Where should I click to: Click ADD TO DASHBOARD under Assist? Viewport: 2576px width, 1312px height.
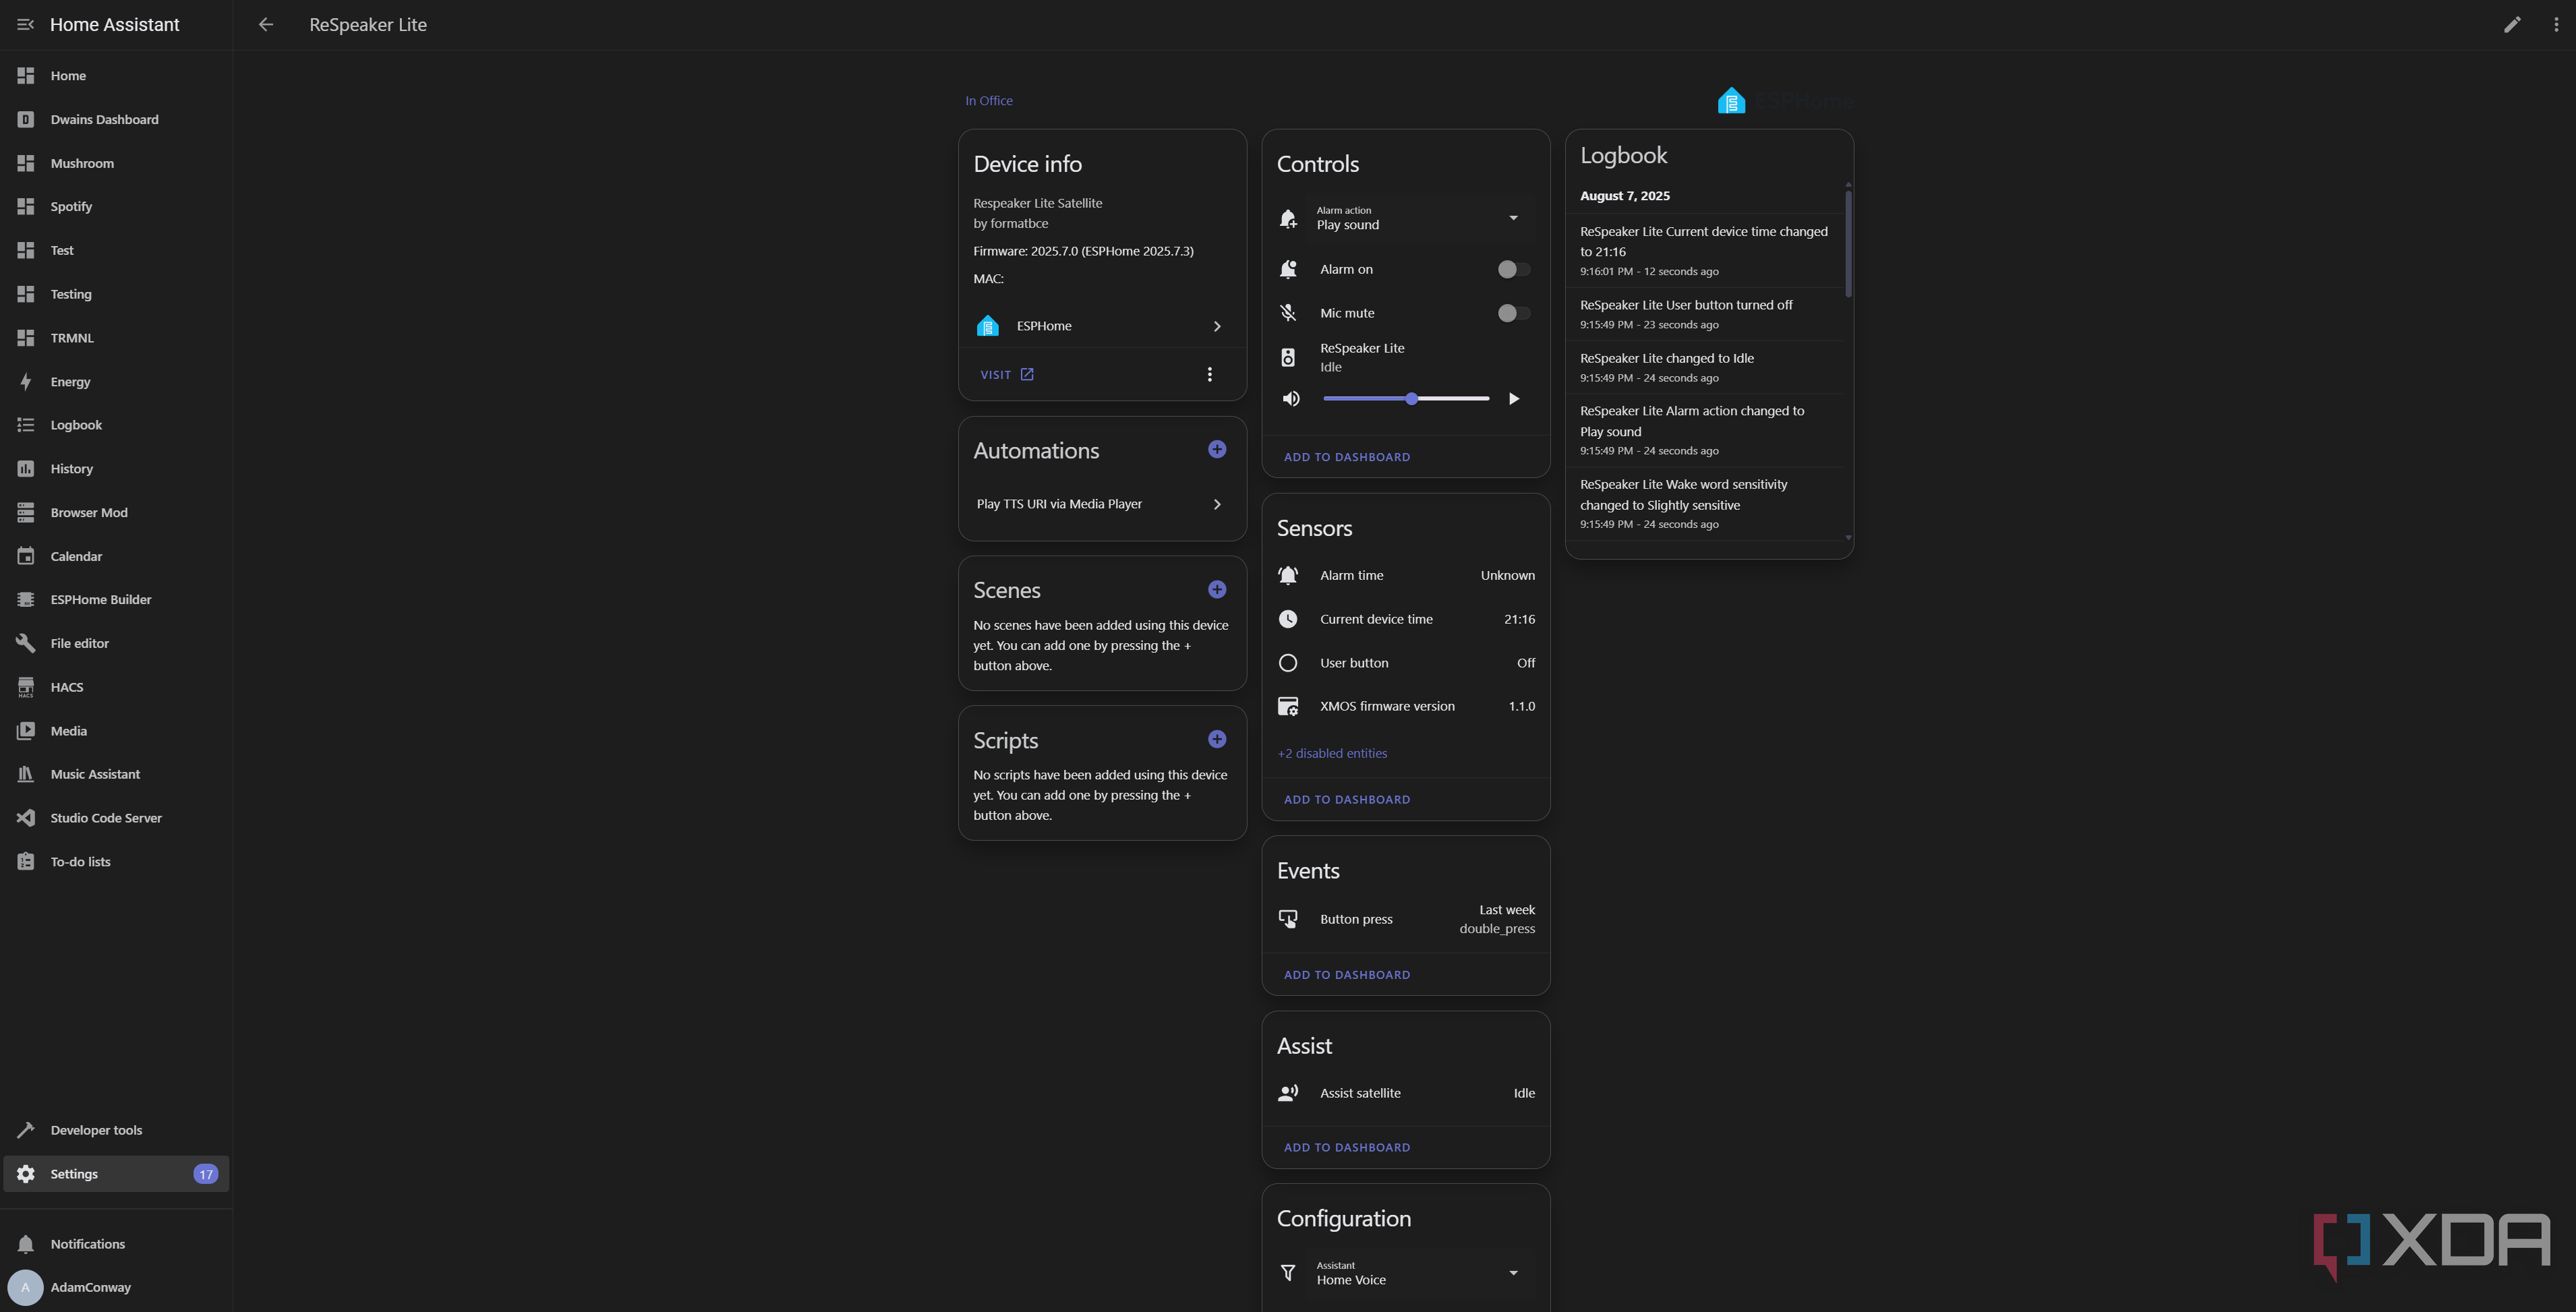(x=1347, y=1148)
